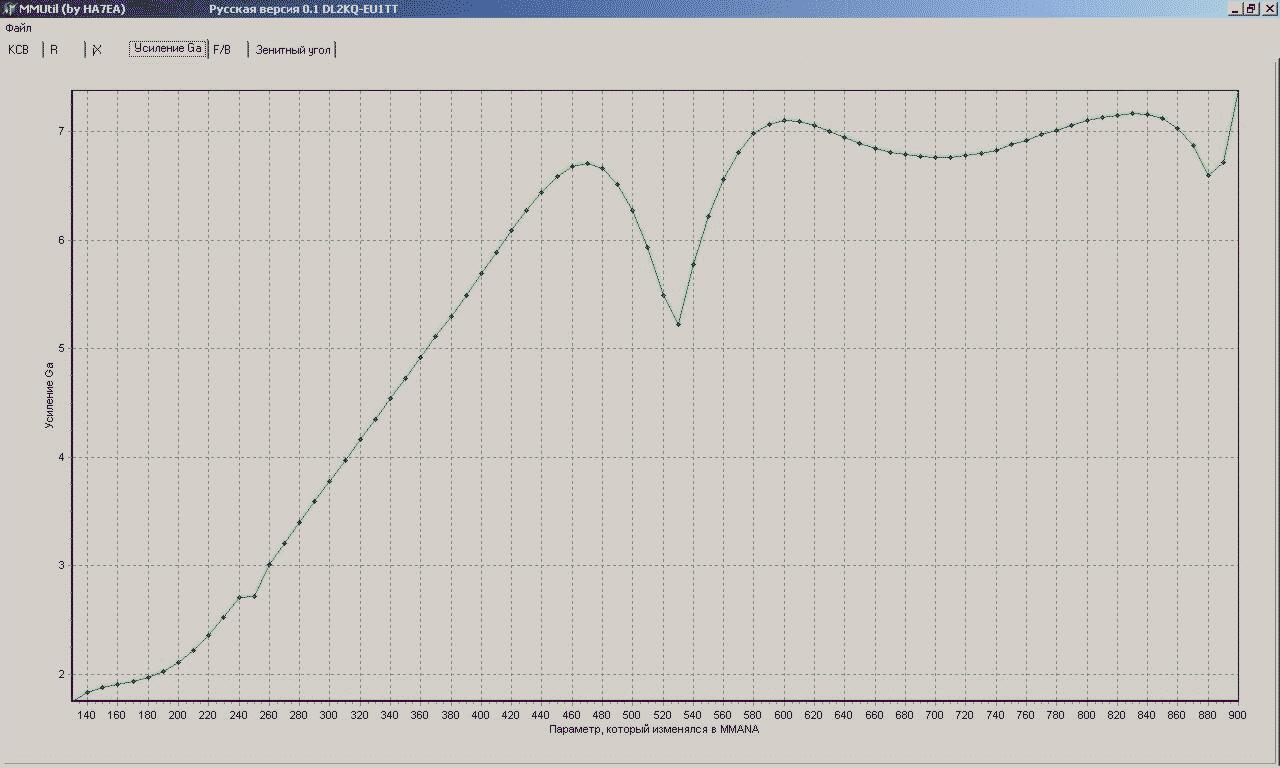
Task: Click the Усиление Ga tab
Action: click(x=168, y=48)
